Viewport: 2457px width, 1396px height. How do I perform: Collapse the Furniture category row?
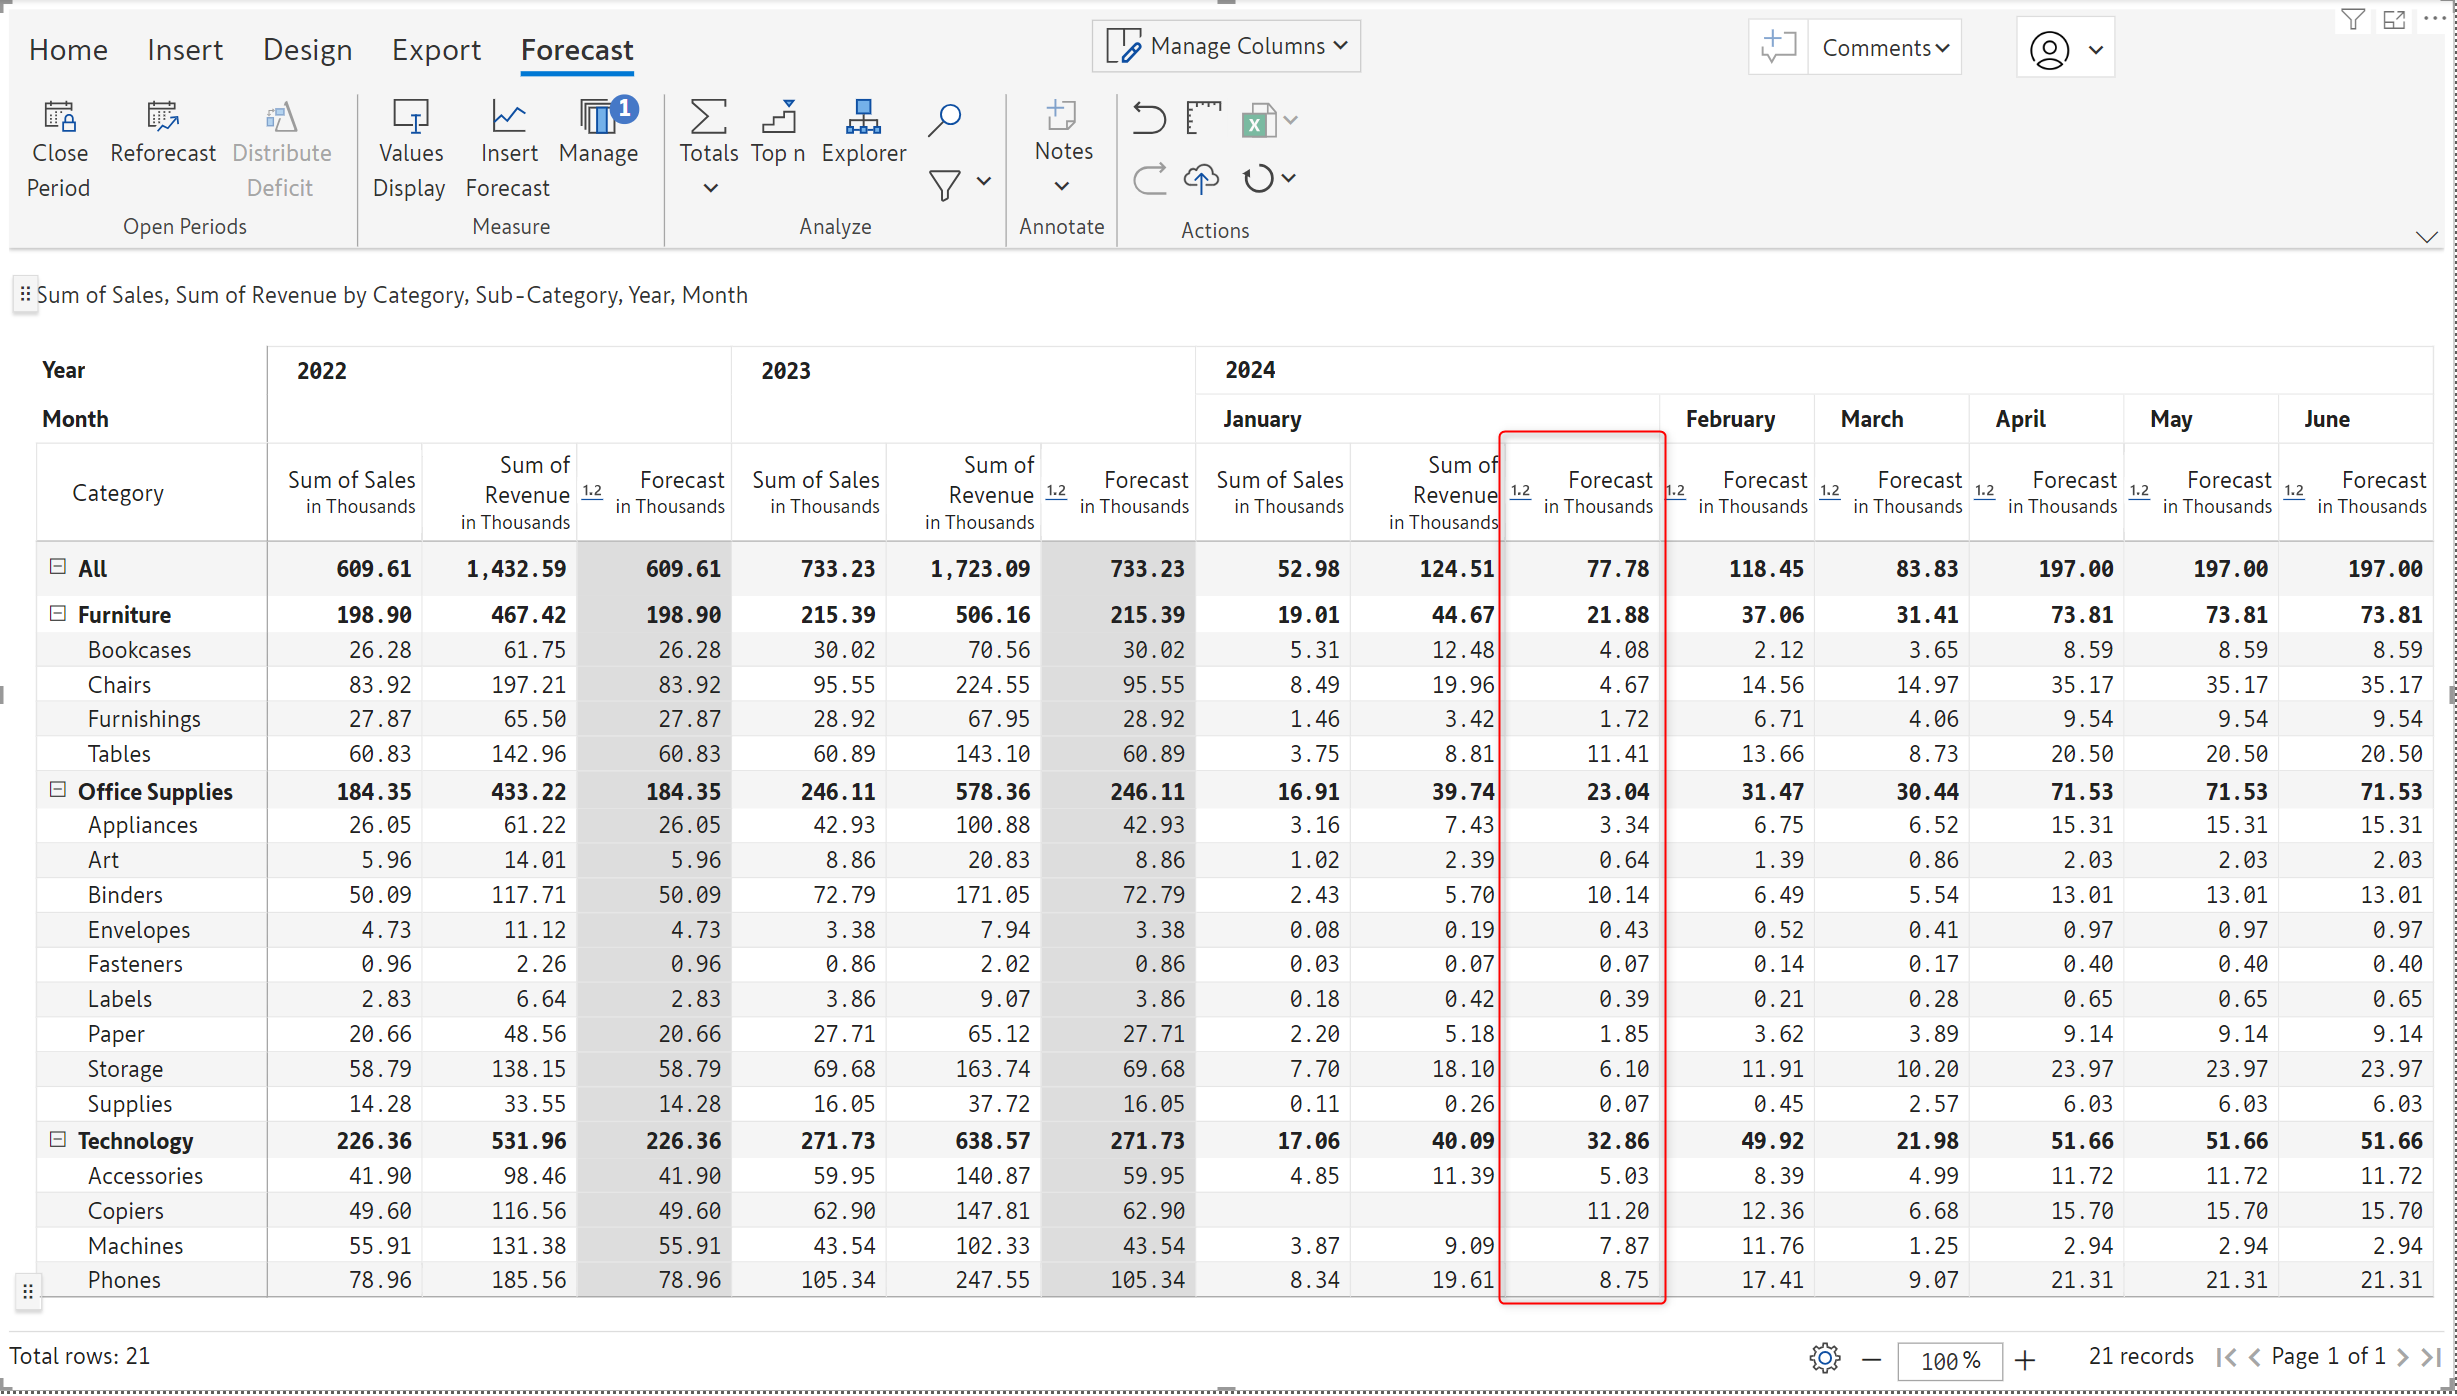pos(58,614)
